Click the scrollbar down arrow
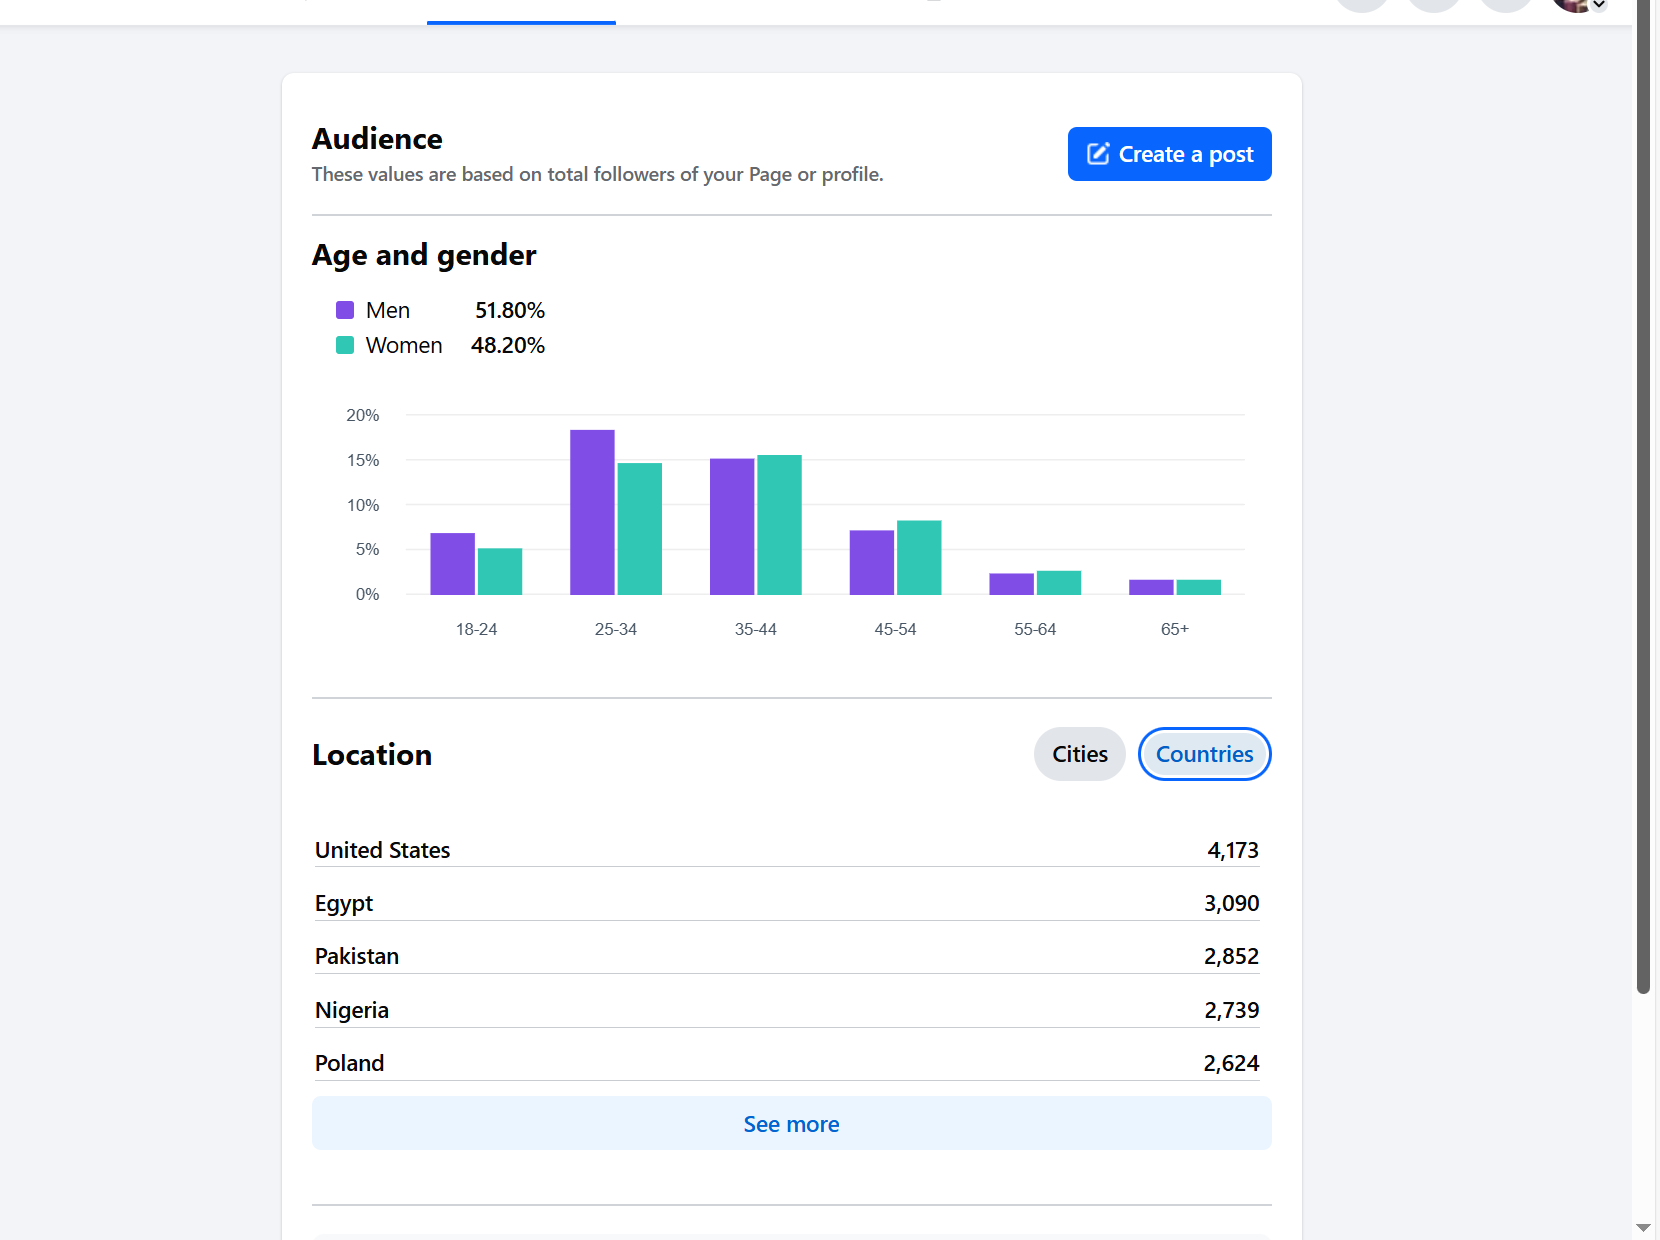Screen dimensions: 1660x1240 (1643, 1227)
